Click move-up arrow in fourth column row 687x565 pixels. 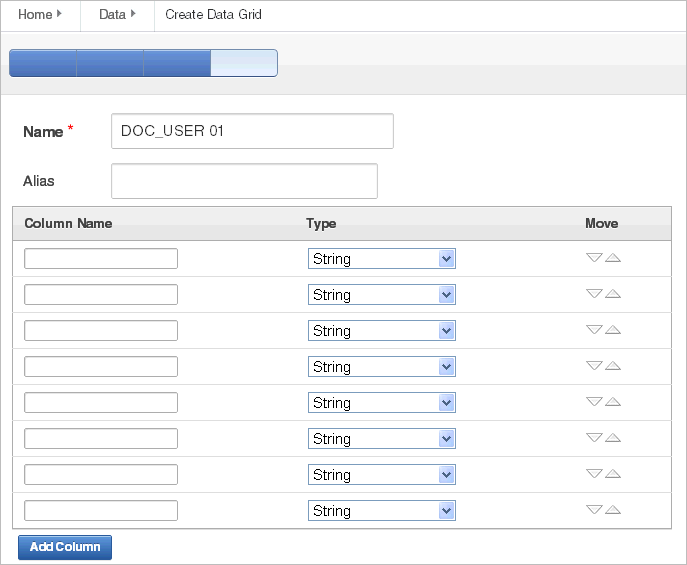(x=613, y=365)
